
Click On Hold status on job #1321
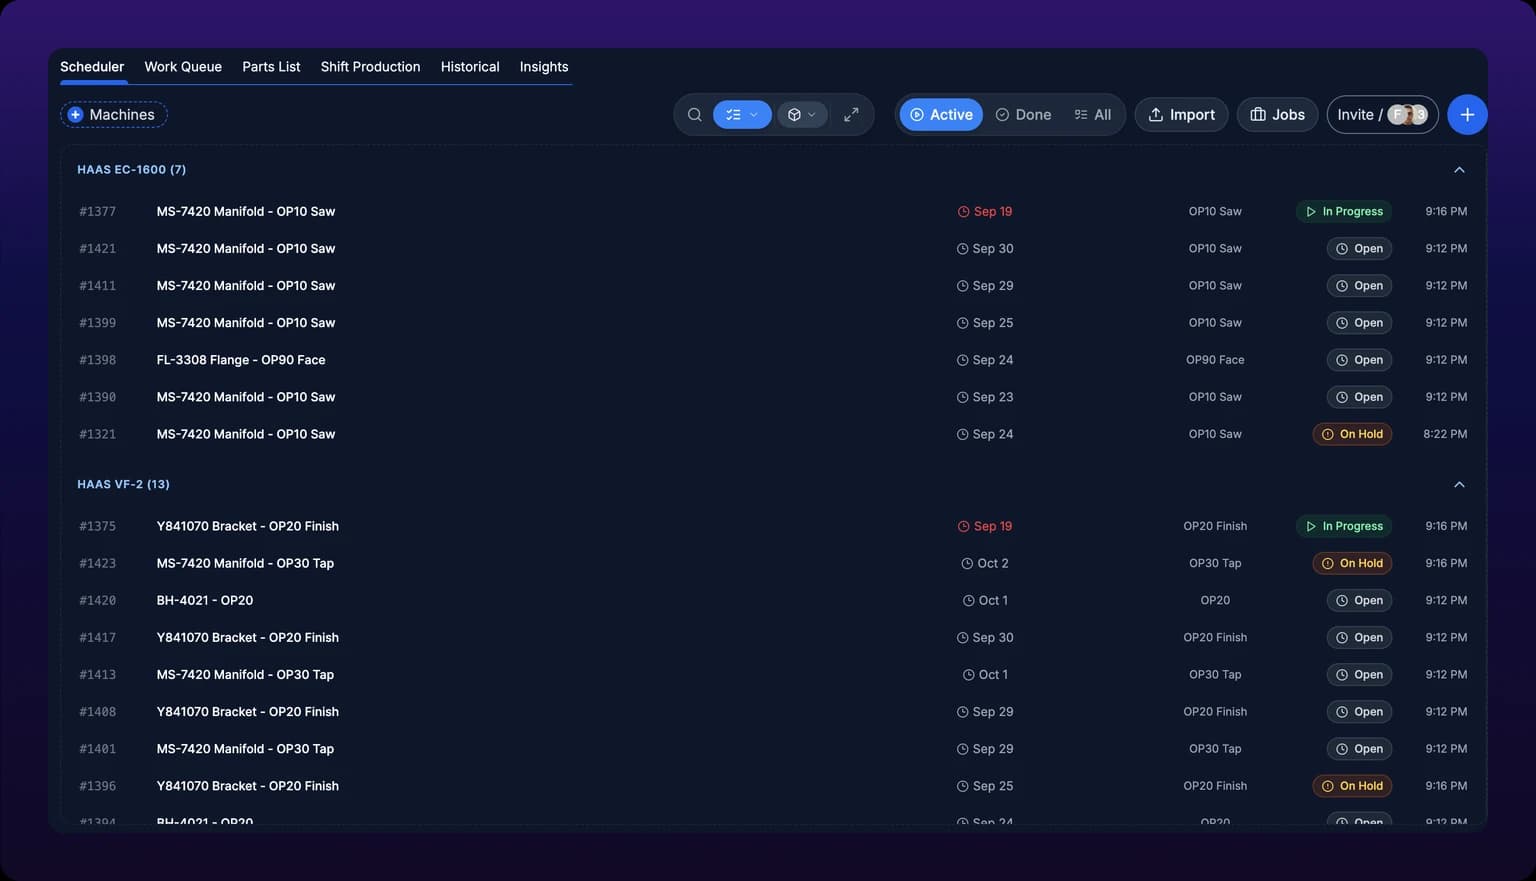pos(1352,434)
